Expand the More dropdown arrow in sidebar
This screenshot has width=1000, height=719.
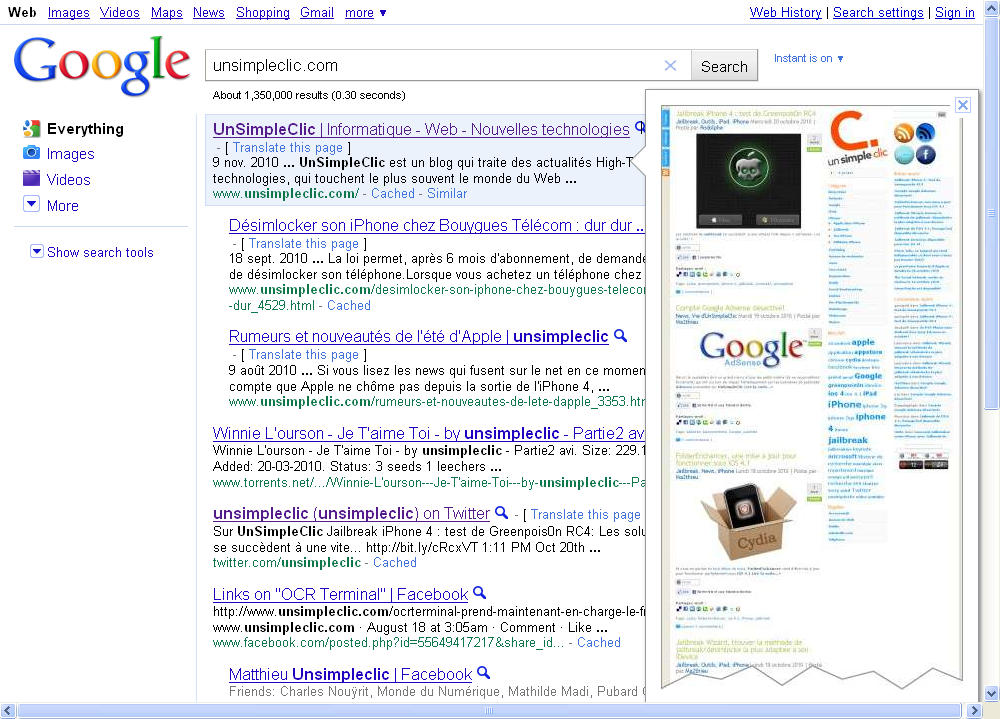click(31, 204)
